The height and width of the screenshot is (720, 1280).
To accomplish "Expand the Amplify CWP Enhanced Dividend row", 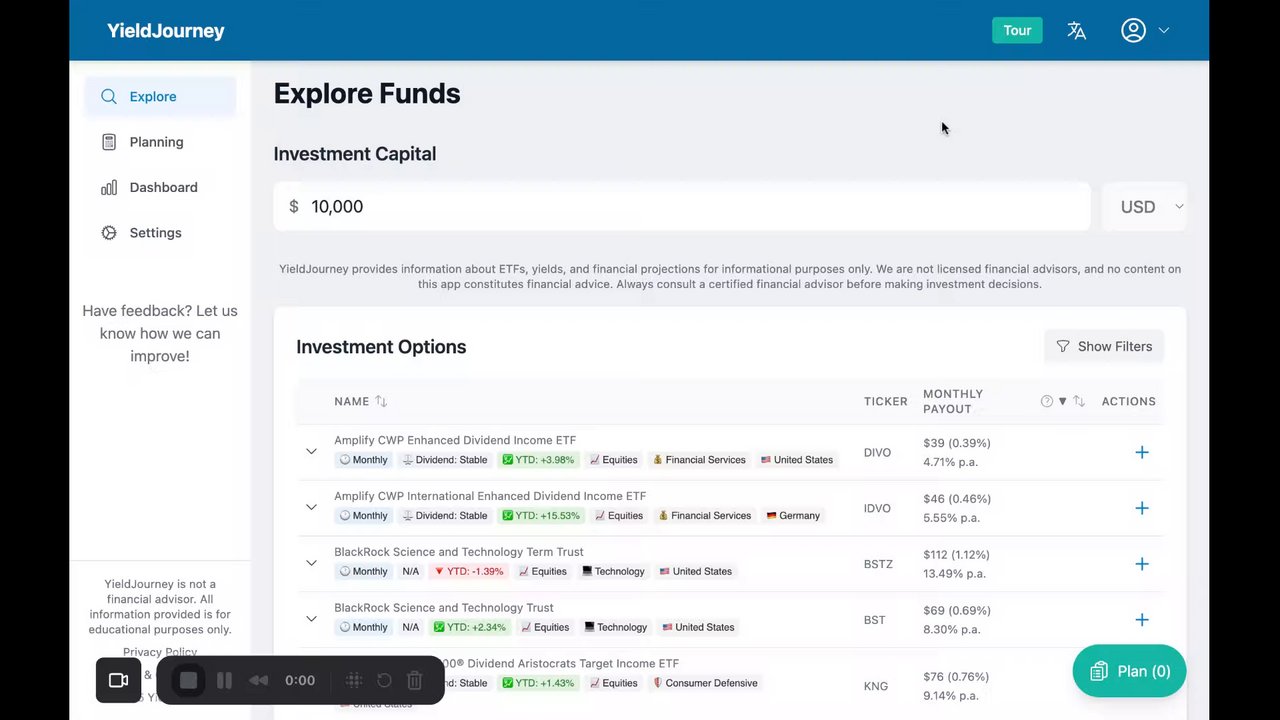I will click(311, 452).
